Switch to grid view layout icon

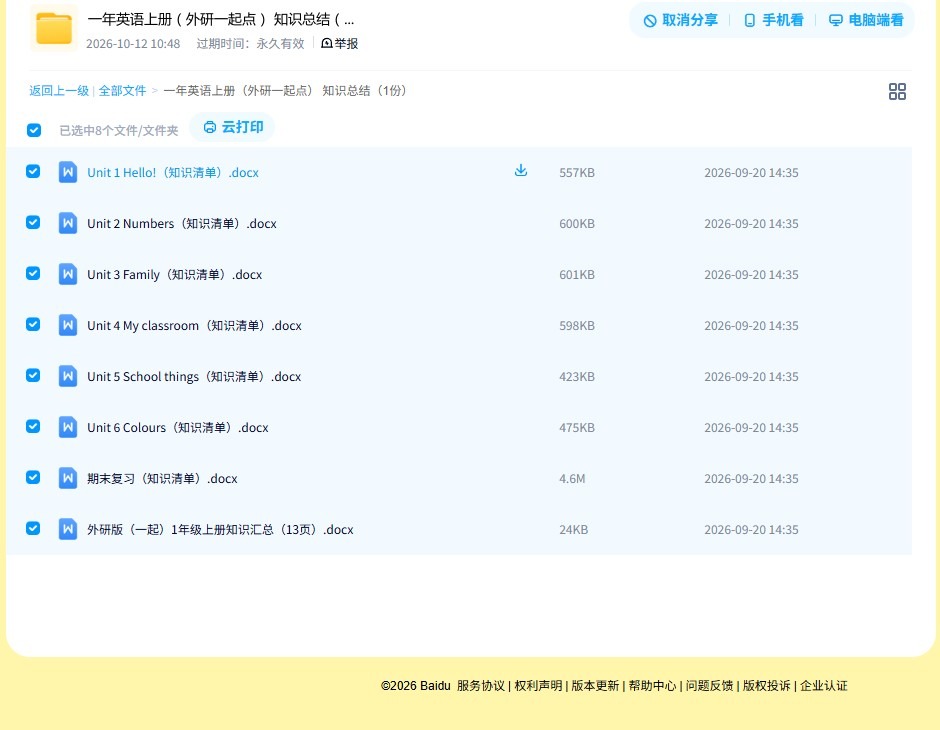[897, 91]
